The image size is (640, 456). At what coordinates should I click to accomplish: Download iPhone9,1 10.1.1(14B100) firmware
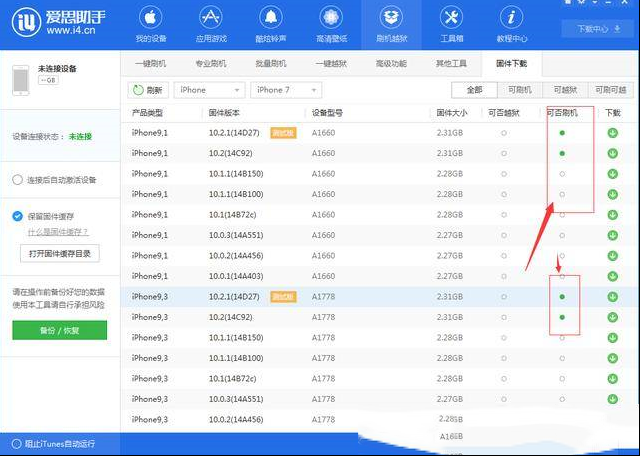(x=612, y=194)
